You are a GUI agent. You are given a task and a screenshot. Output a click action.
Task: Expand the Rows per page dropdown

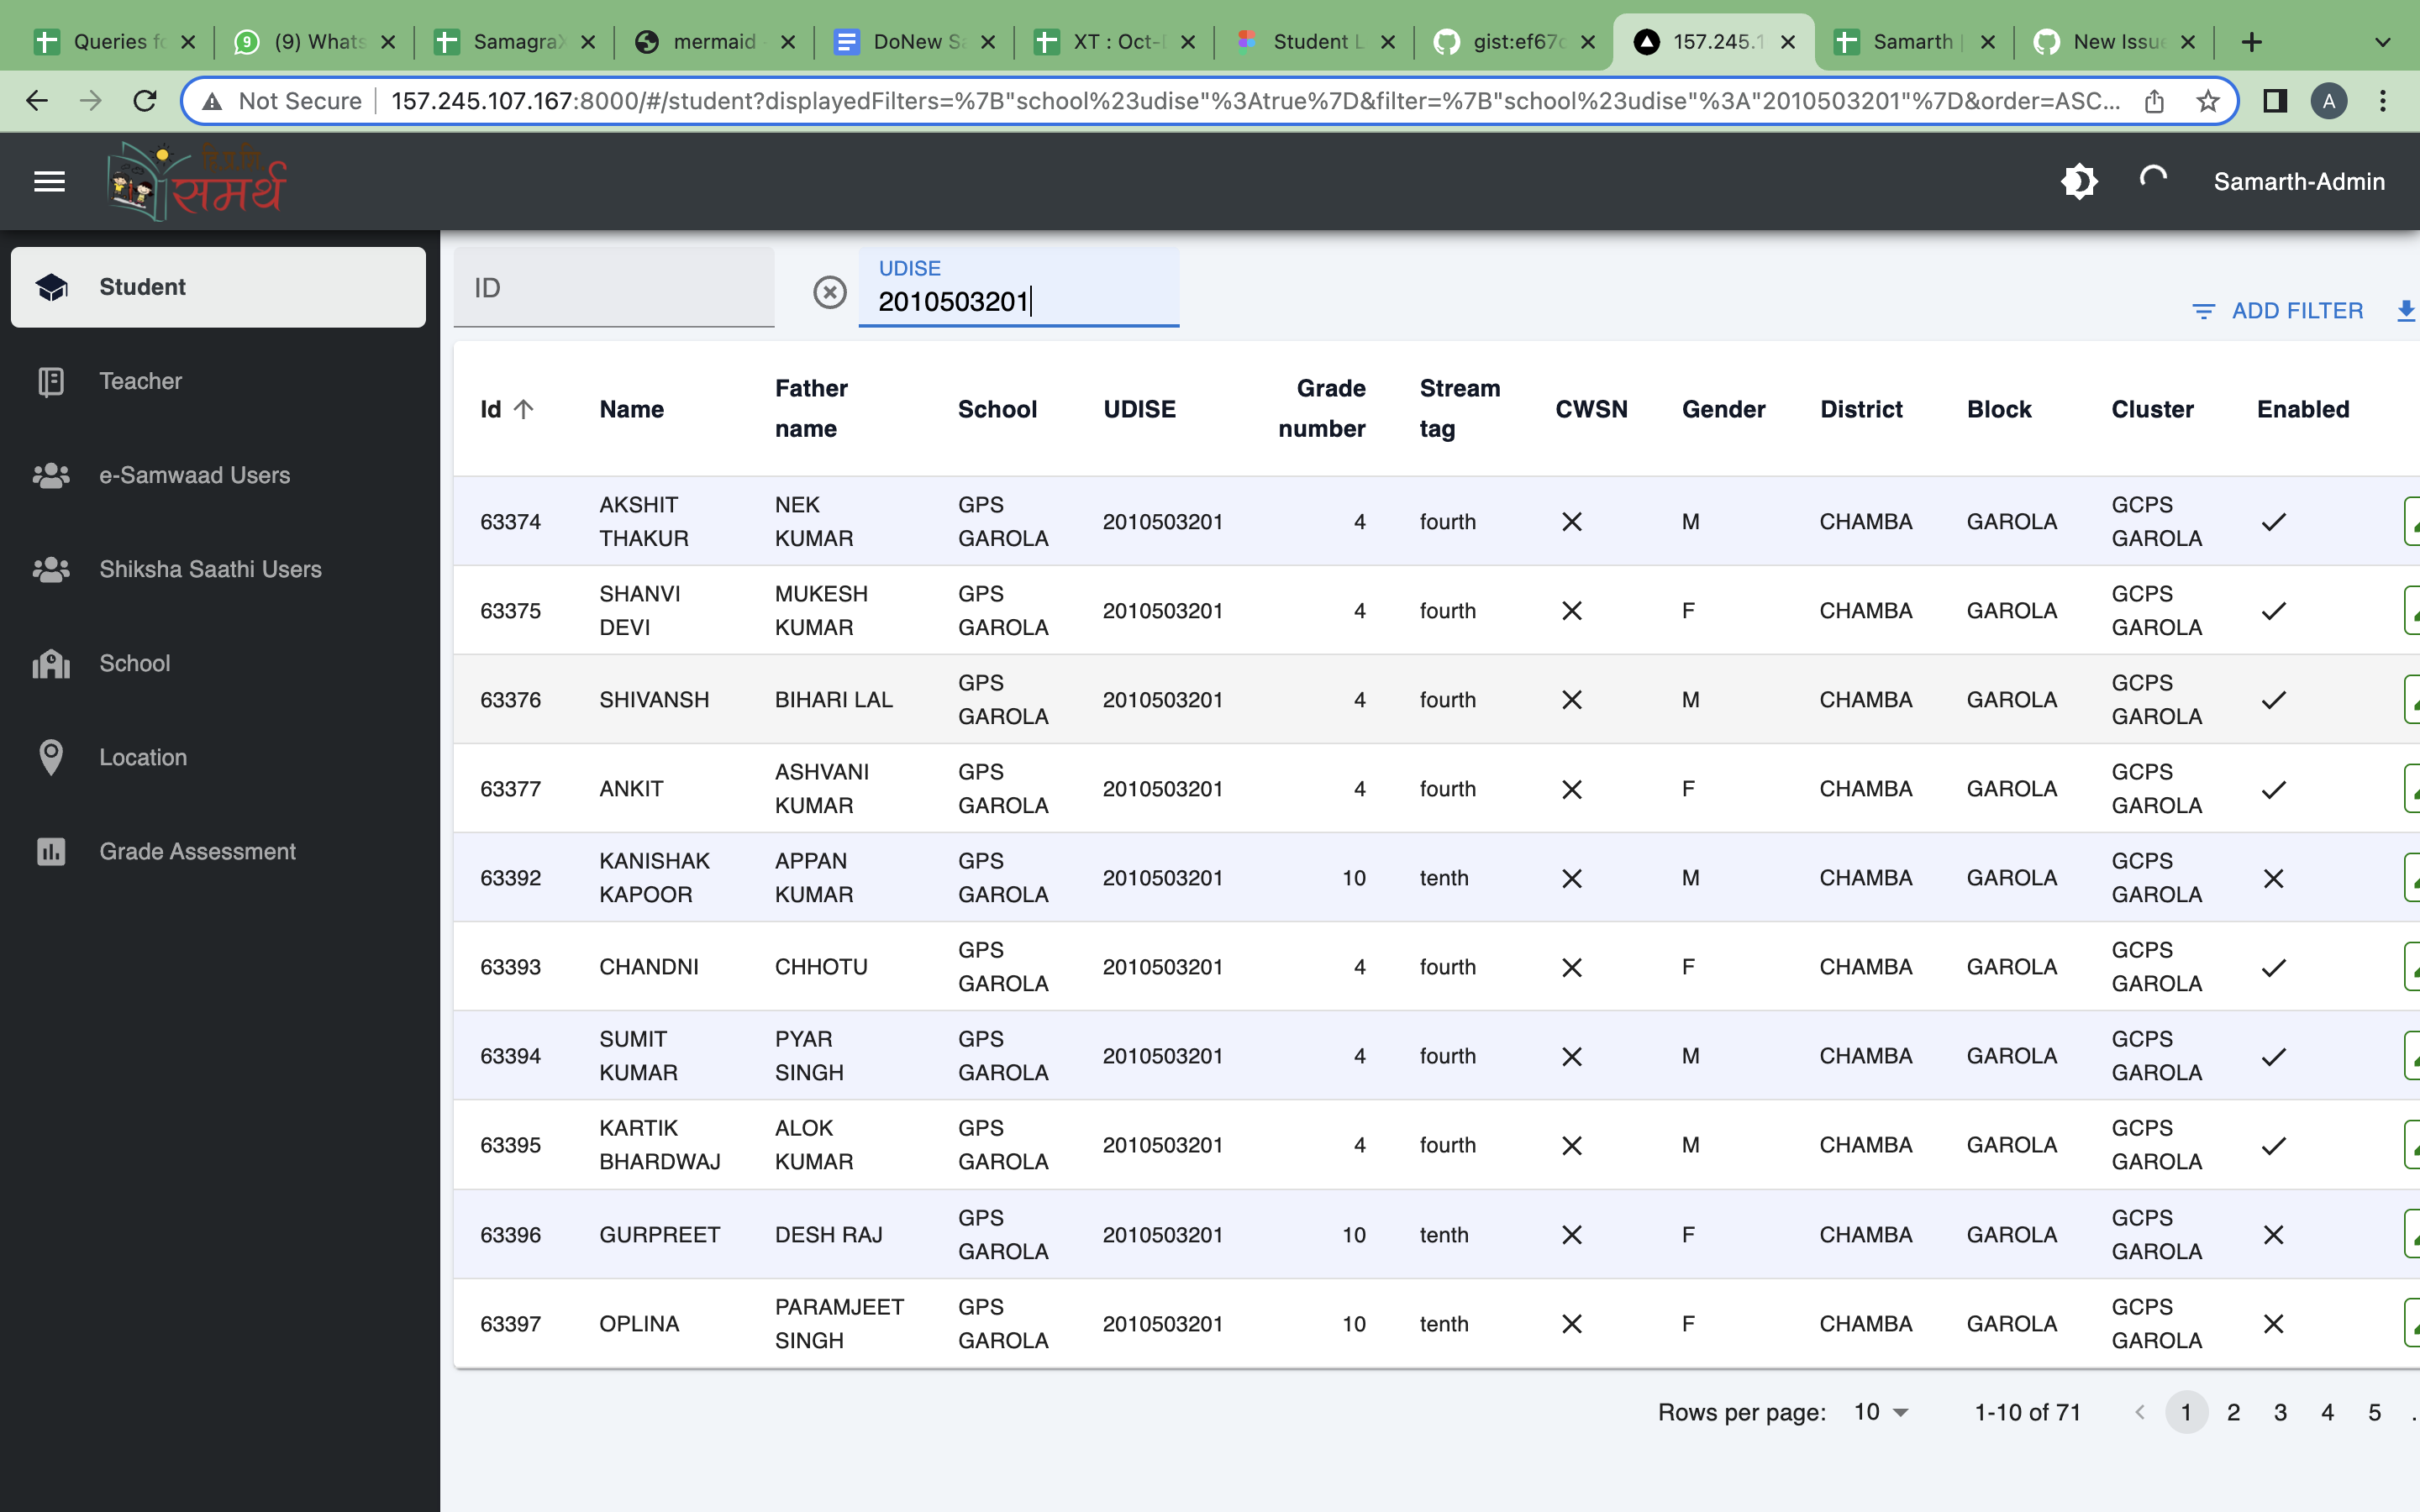(1882, 1412)
